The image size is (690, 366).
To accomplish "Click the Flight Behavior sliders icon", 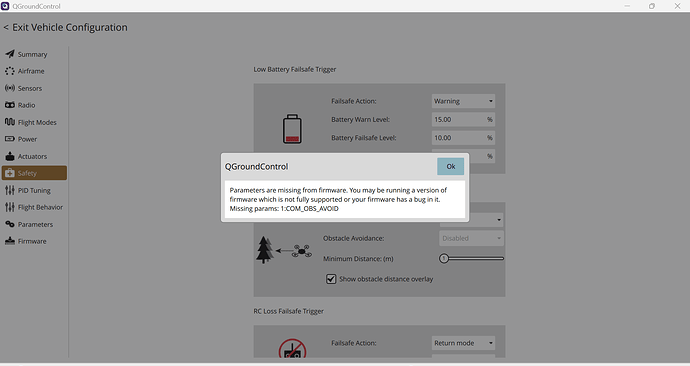I will point(10,207).
